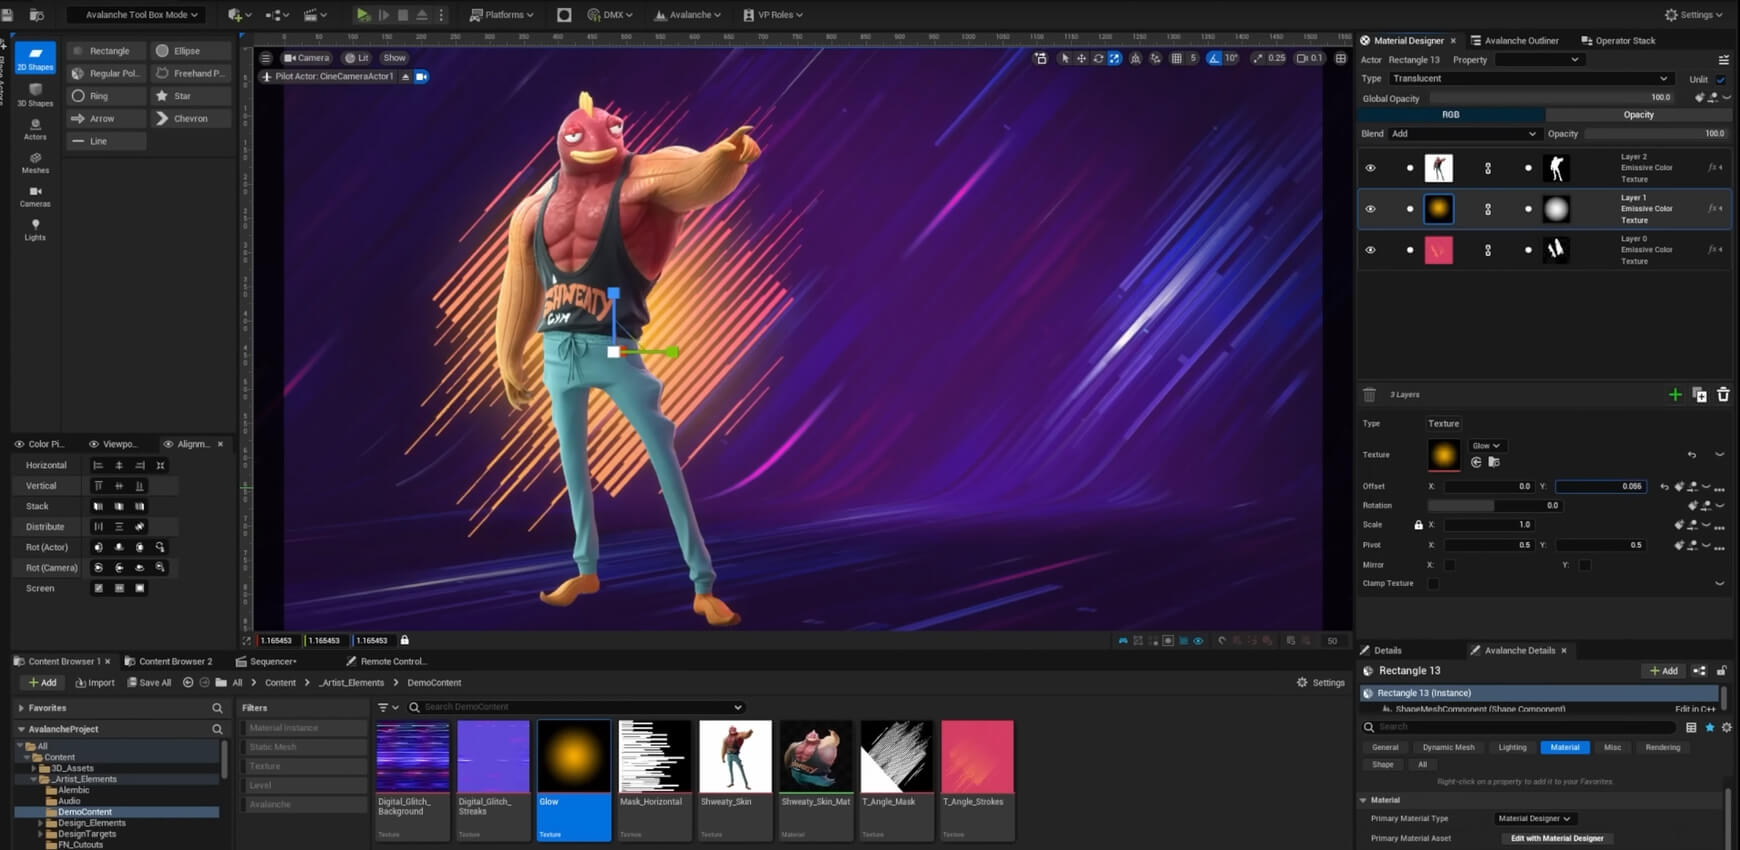Toggle the Lit view mode

click(x=357, y=58)
